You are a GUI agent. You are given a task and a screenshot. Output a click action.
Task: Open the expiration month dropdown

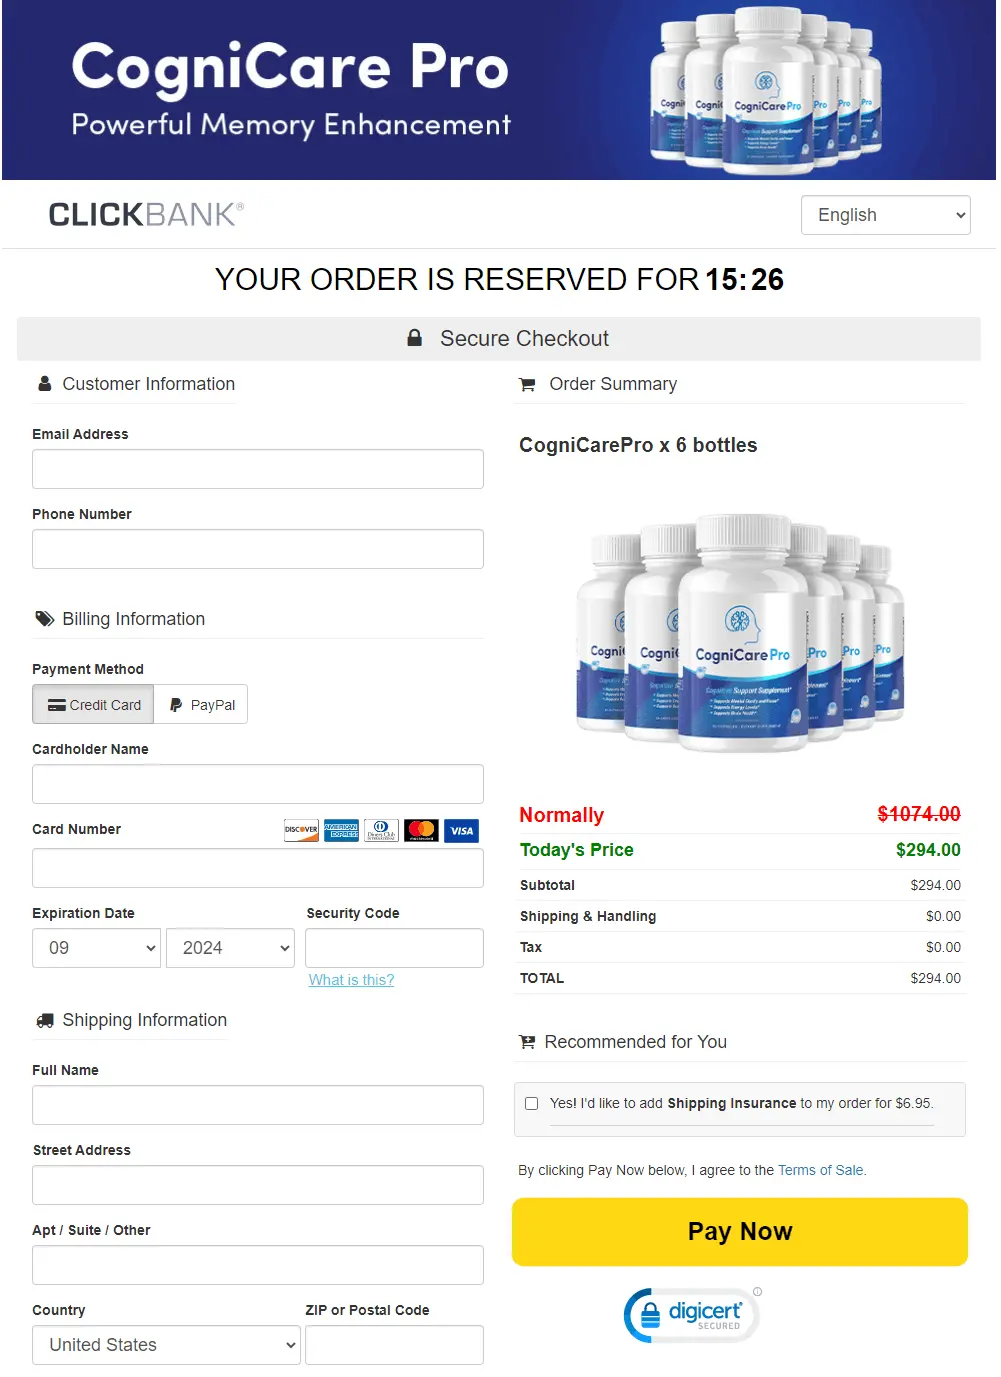click(96, 947)
